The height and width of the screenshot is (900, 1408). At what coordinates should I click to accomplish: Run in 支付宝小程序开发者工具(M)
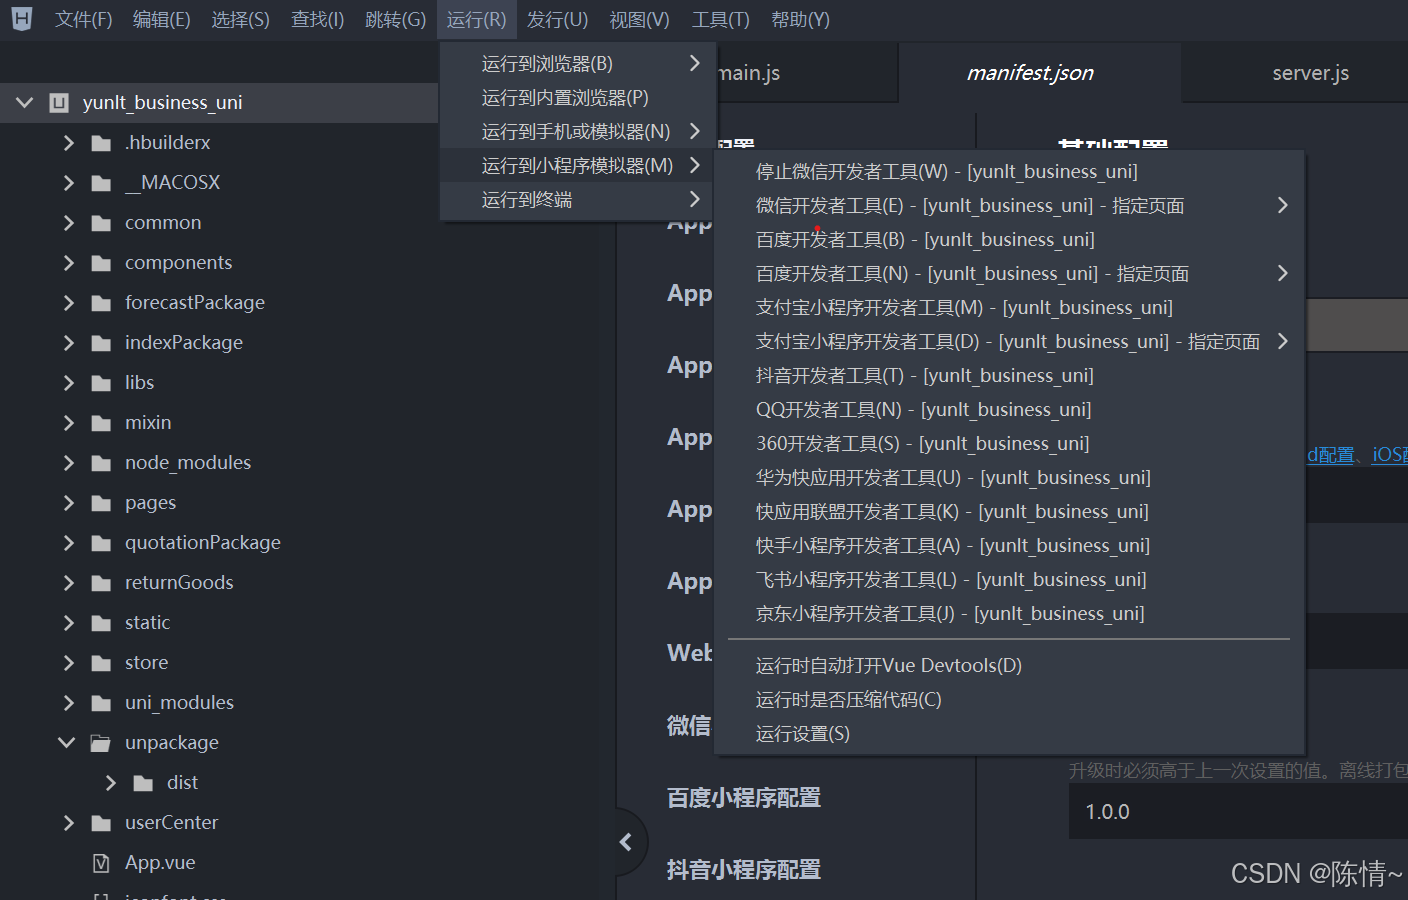point(1010,308)
